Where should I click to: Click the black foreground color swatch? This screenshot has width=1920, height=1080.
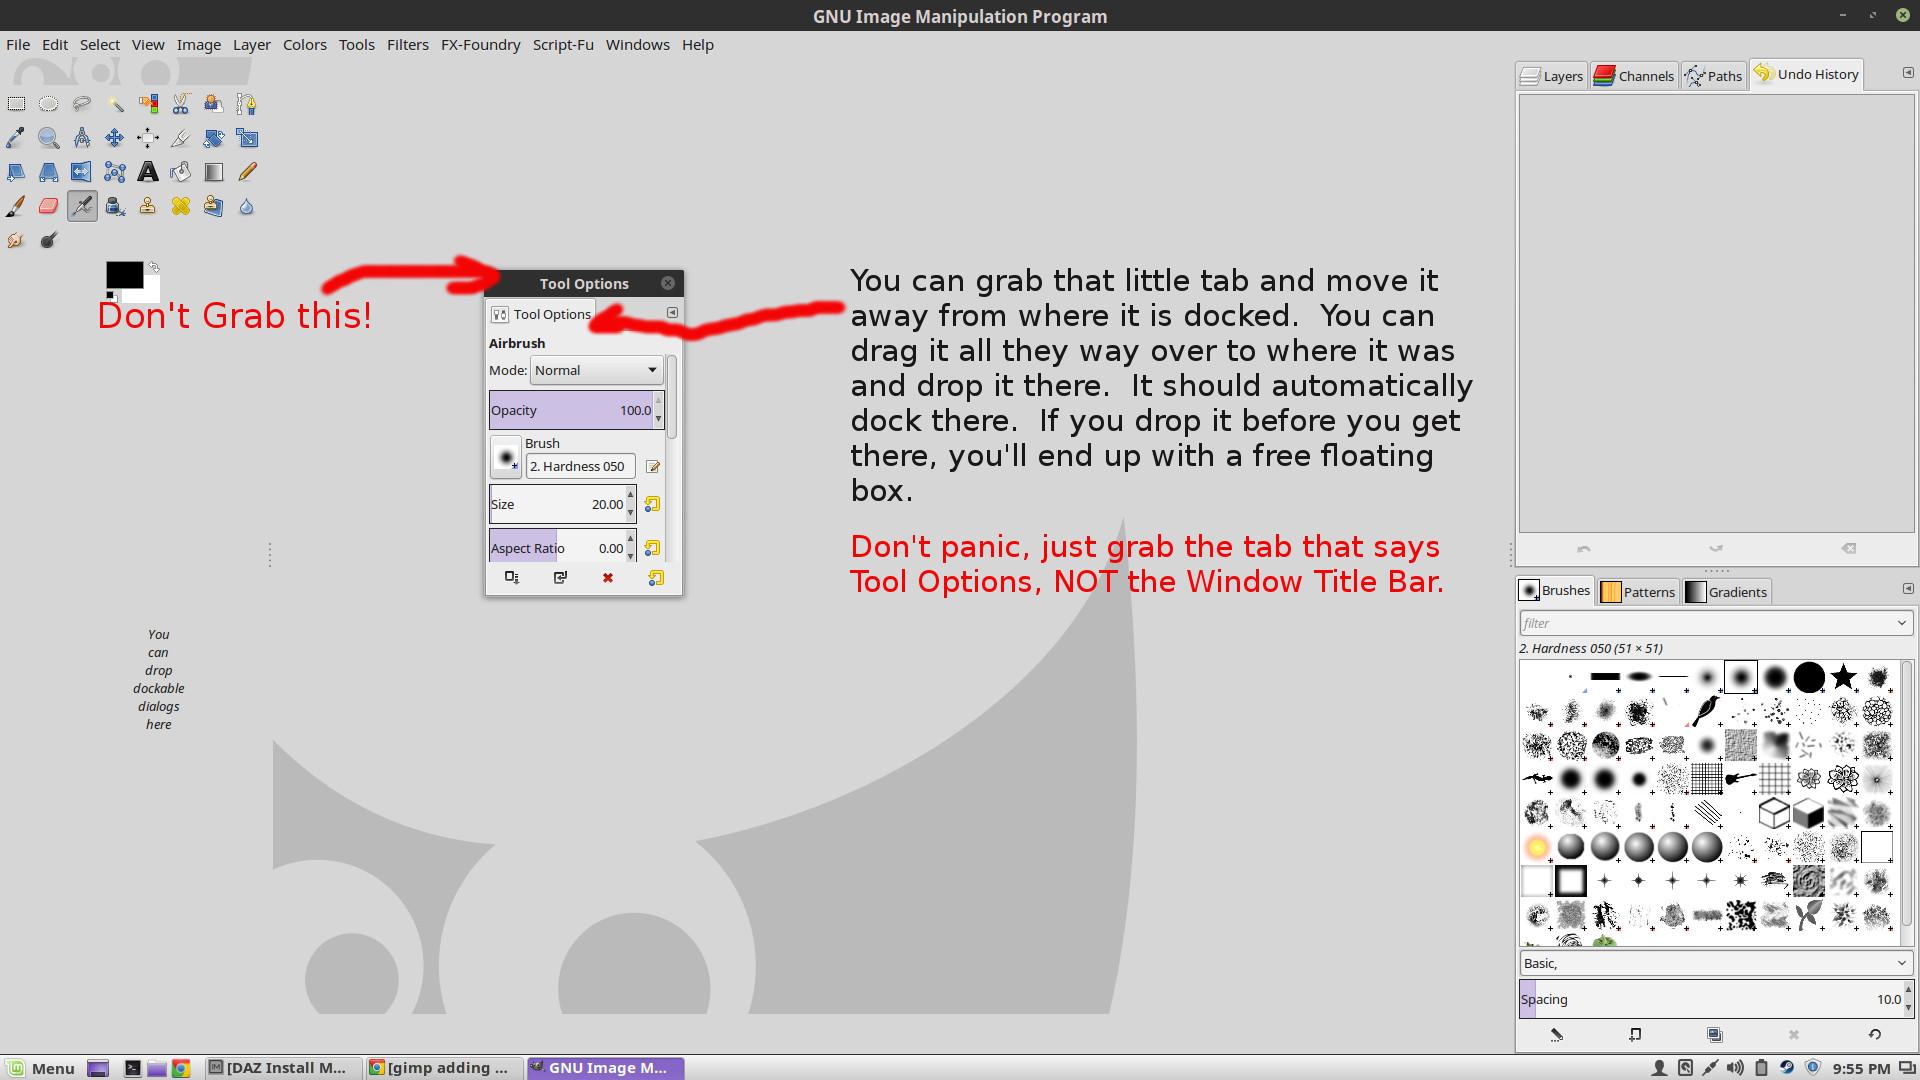point(123,275)
